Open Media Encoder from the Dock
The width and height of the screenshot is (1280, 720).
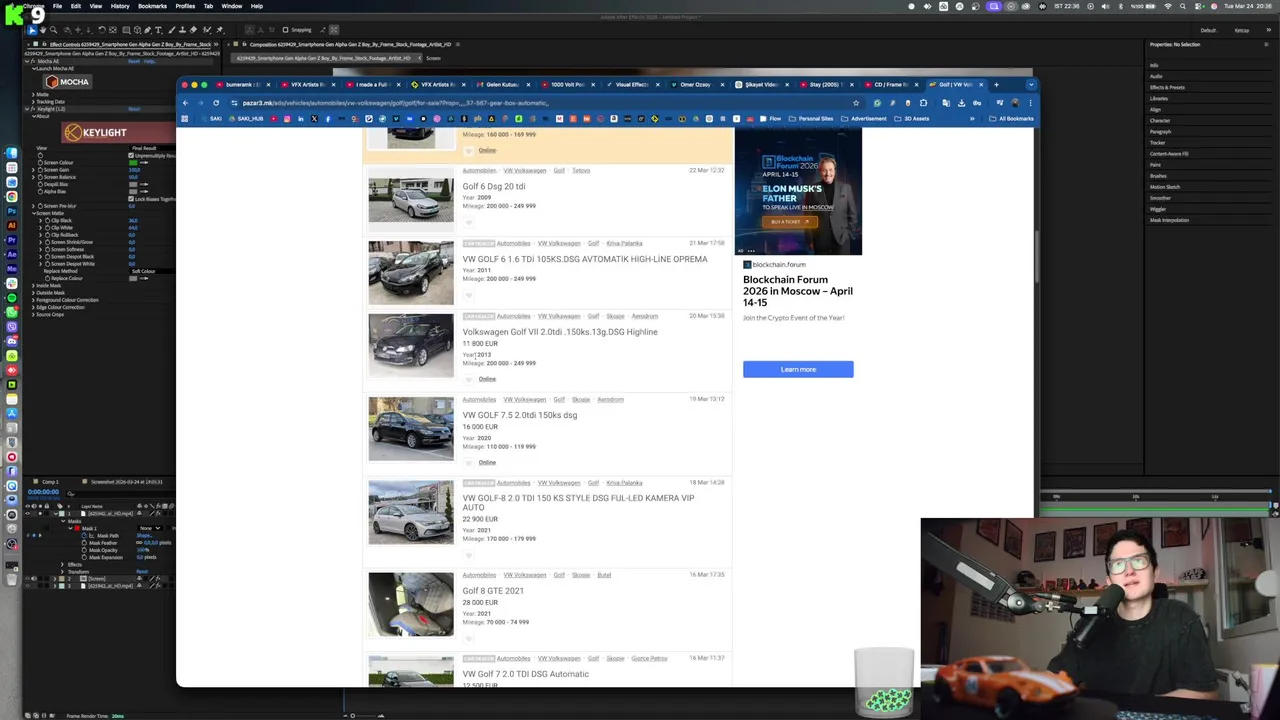click(x=12, y=268)
